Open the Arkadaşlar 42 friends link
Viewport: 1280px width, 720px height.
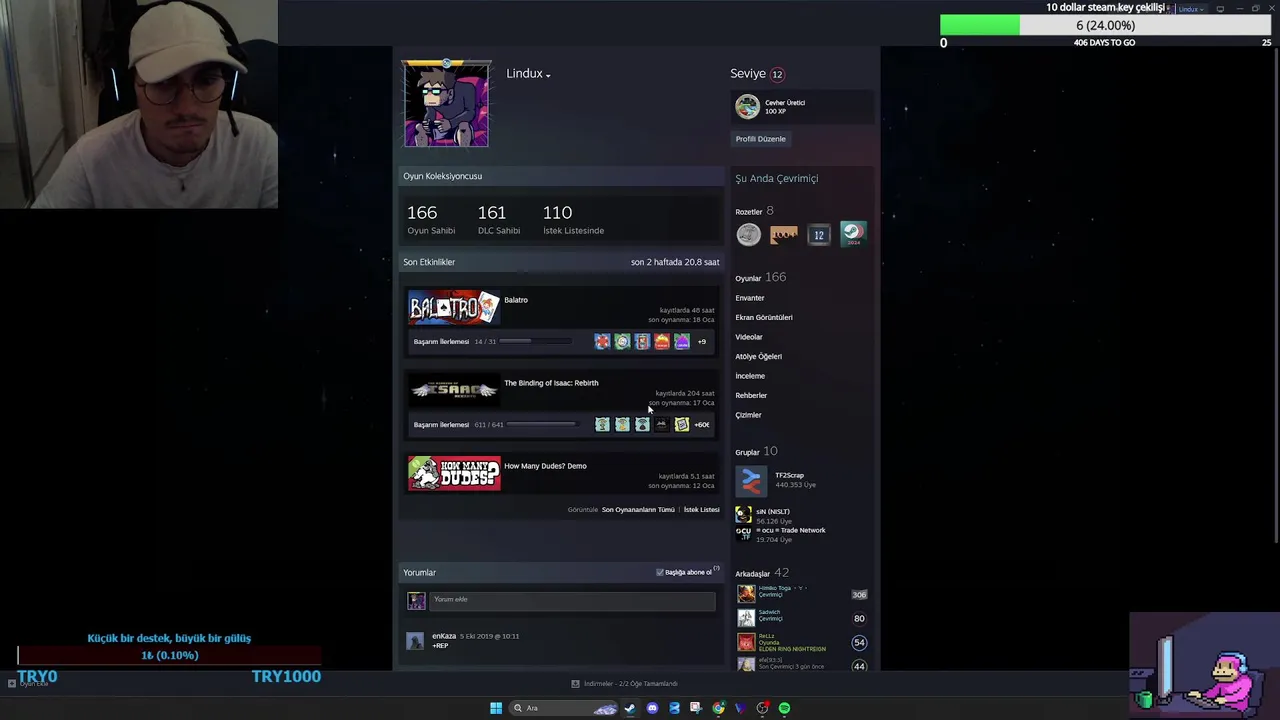click(x=762, y=573)
